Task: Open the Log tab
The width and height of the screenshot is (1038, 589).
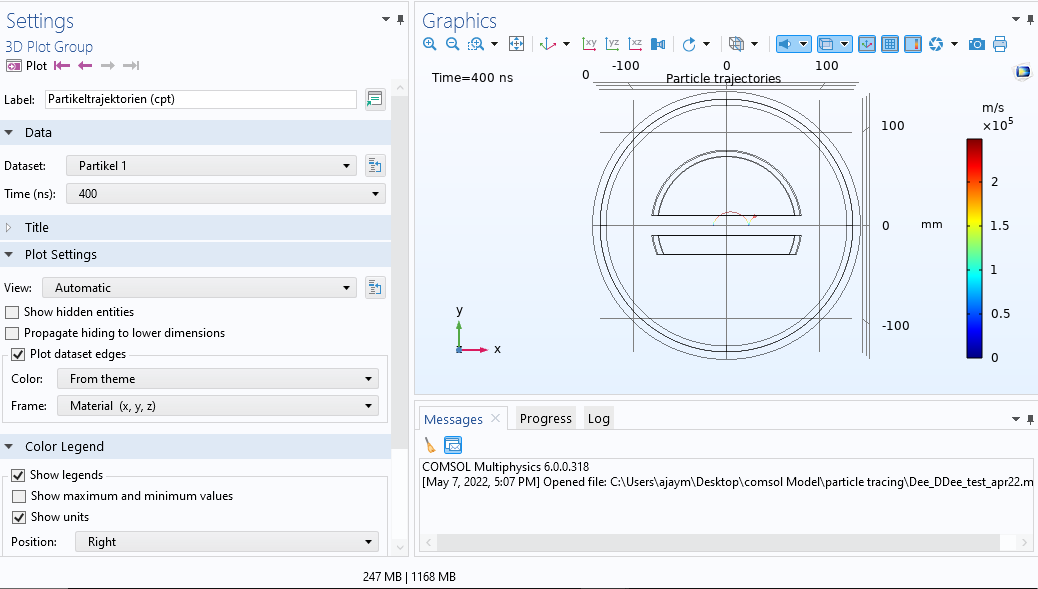Action: pos(598,419)
